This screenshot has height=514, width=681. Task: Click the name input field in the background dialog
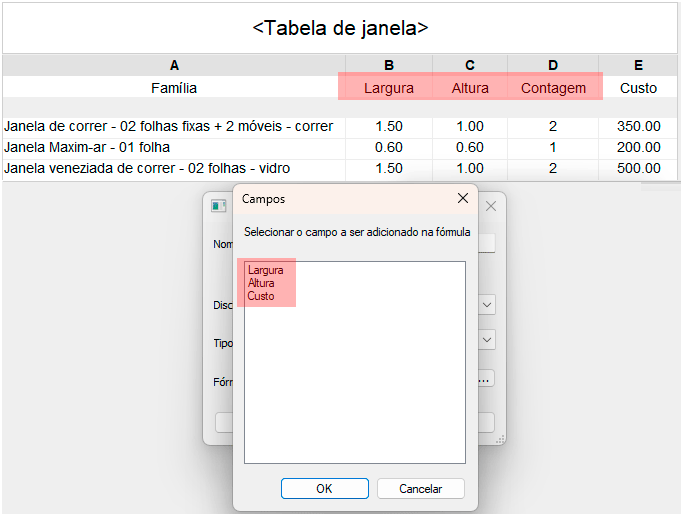click(486, 243)
